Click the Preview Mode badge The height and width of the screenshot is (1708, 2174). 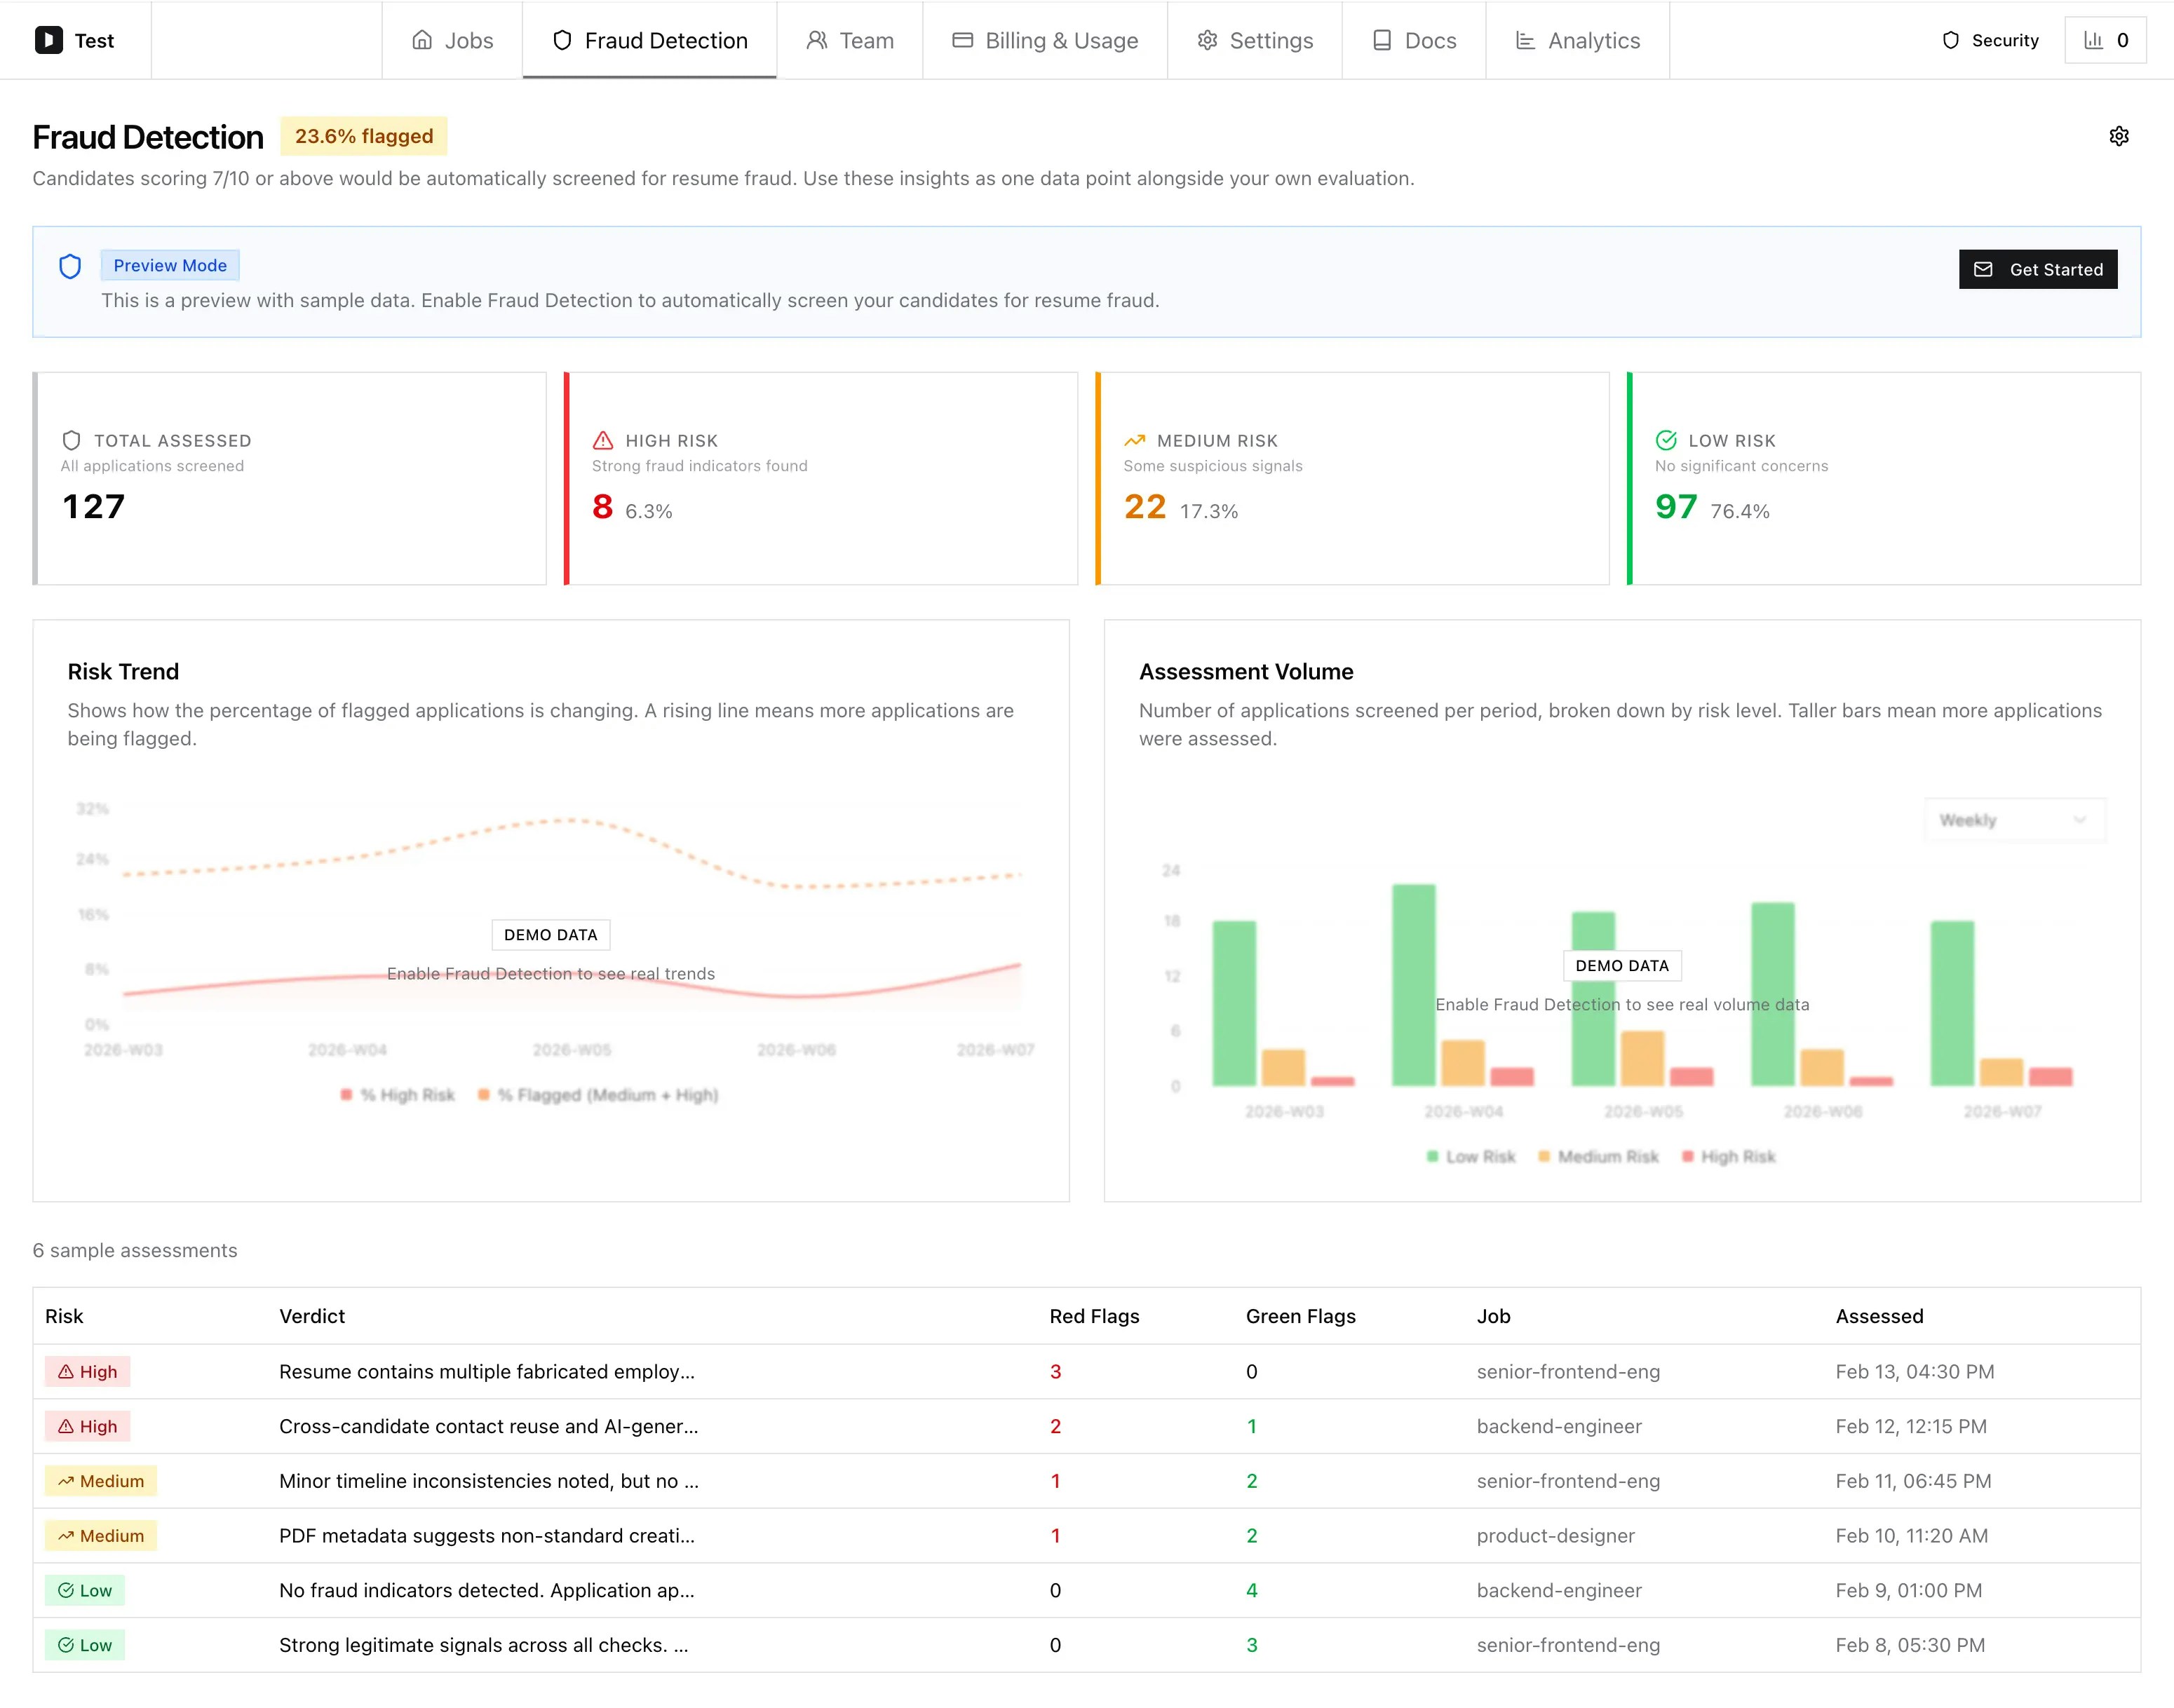tap(170, 265)
